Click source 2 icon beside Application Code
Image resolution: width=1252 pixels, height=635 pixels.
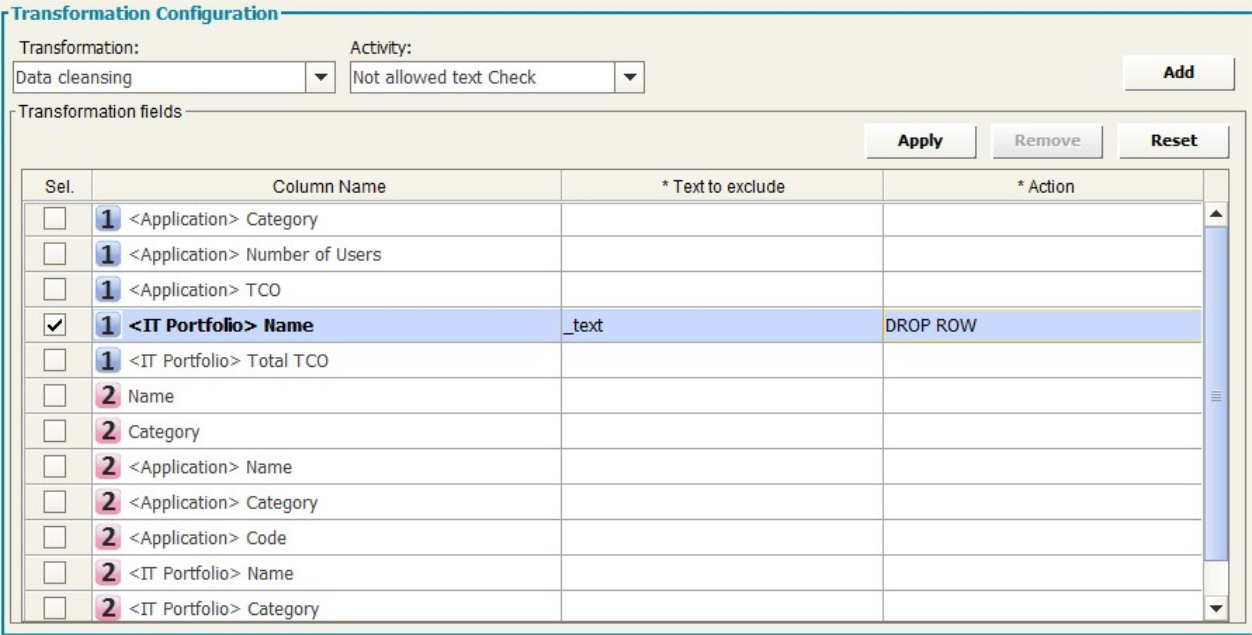[x=108, y=538]
